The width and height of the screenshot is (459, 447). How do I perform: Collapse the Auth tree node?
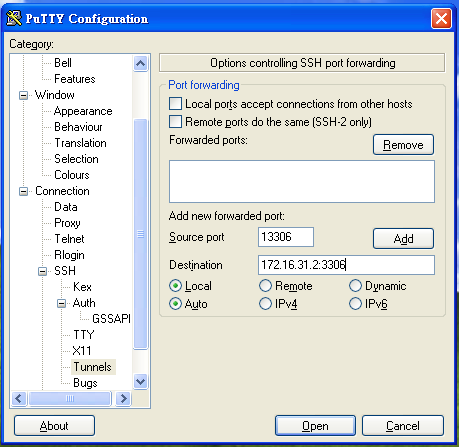61,303
